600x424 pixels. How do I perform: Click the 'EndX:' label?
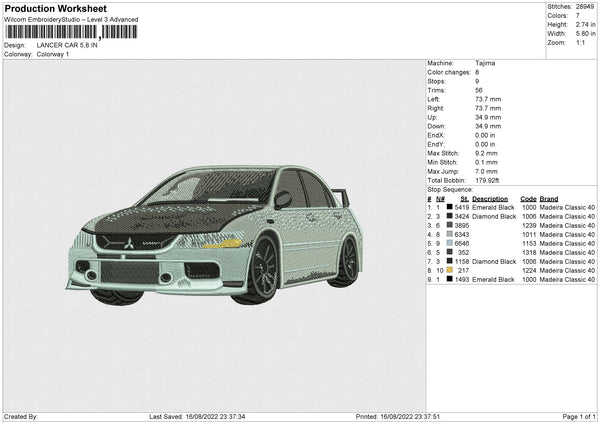tap(436, 135)
